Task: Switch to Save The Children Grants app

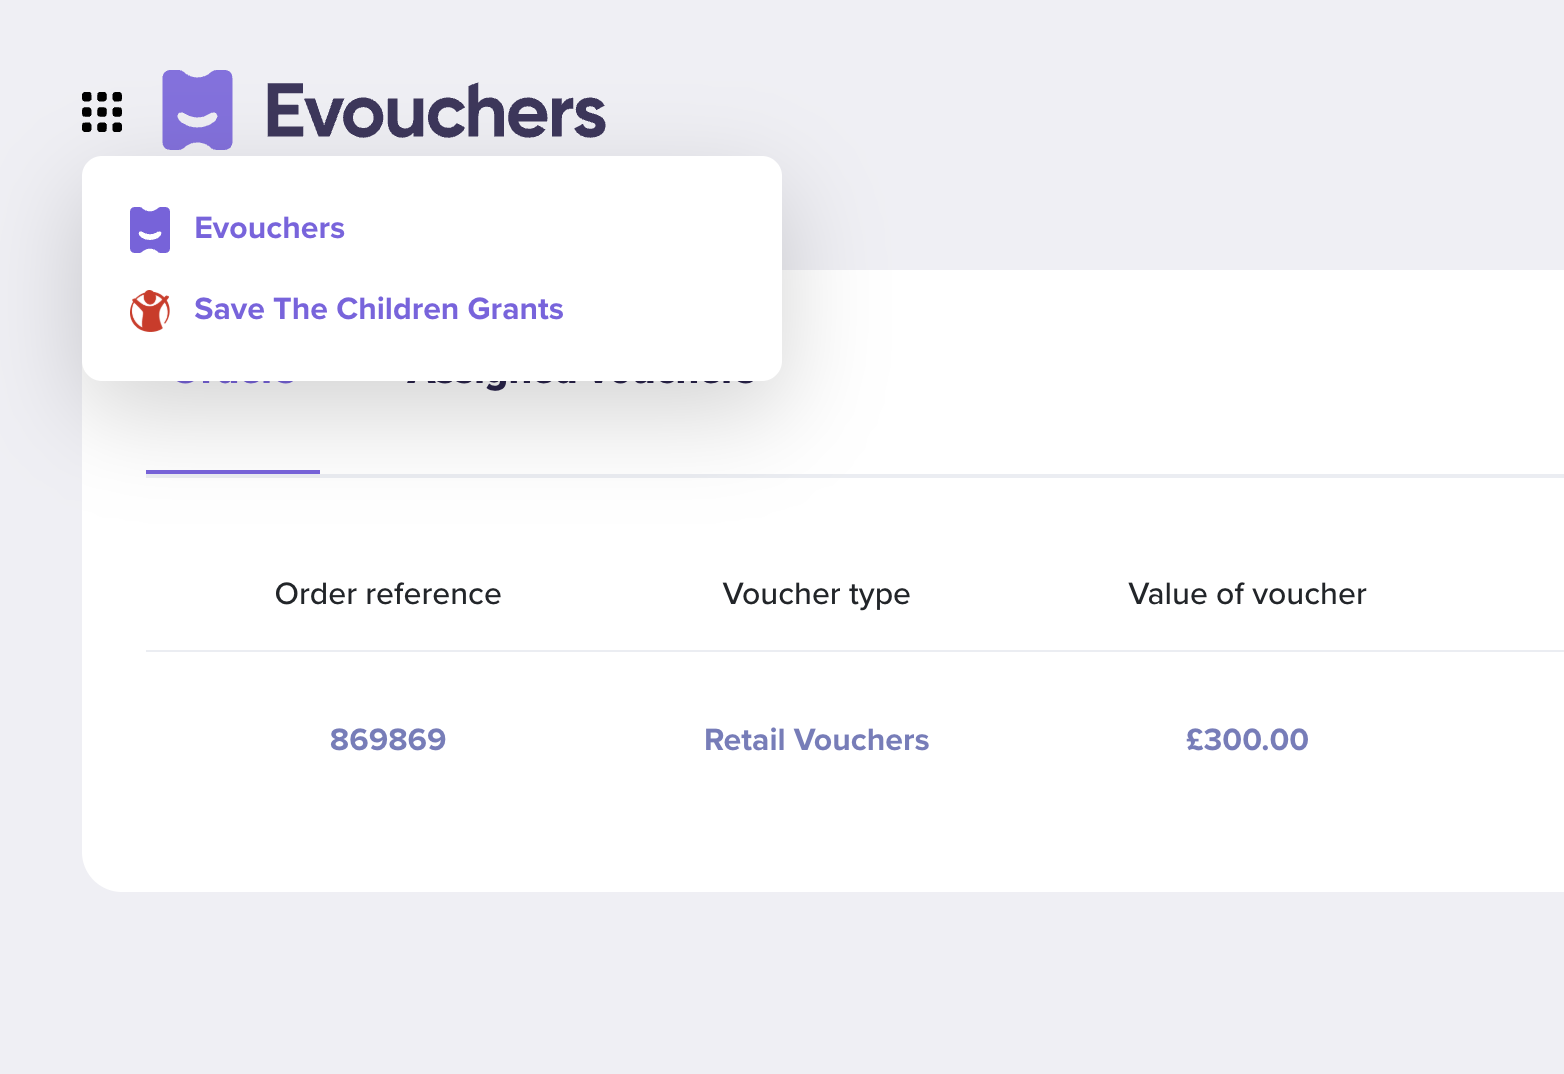Action: pyautogui.click(x=378, y=309)
